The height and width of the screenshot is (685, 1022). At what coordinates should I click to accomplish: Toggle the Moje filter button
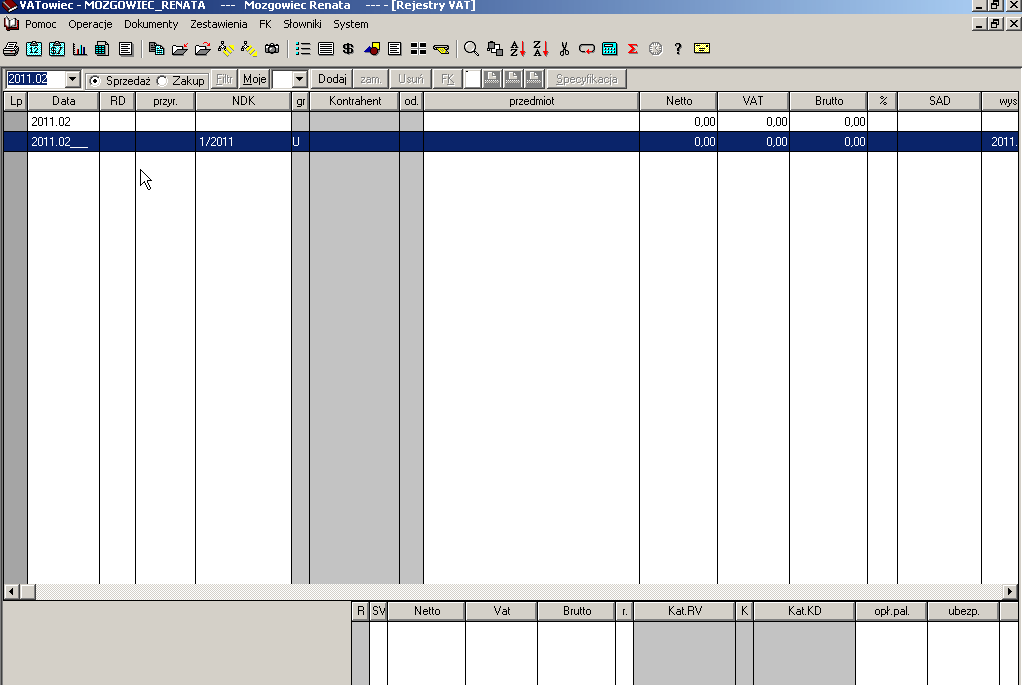click(x=255, y=79)
